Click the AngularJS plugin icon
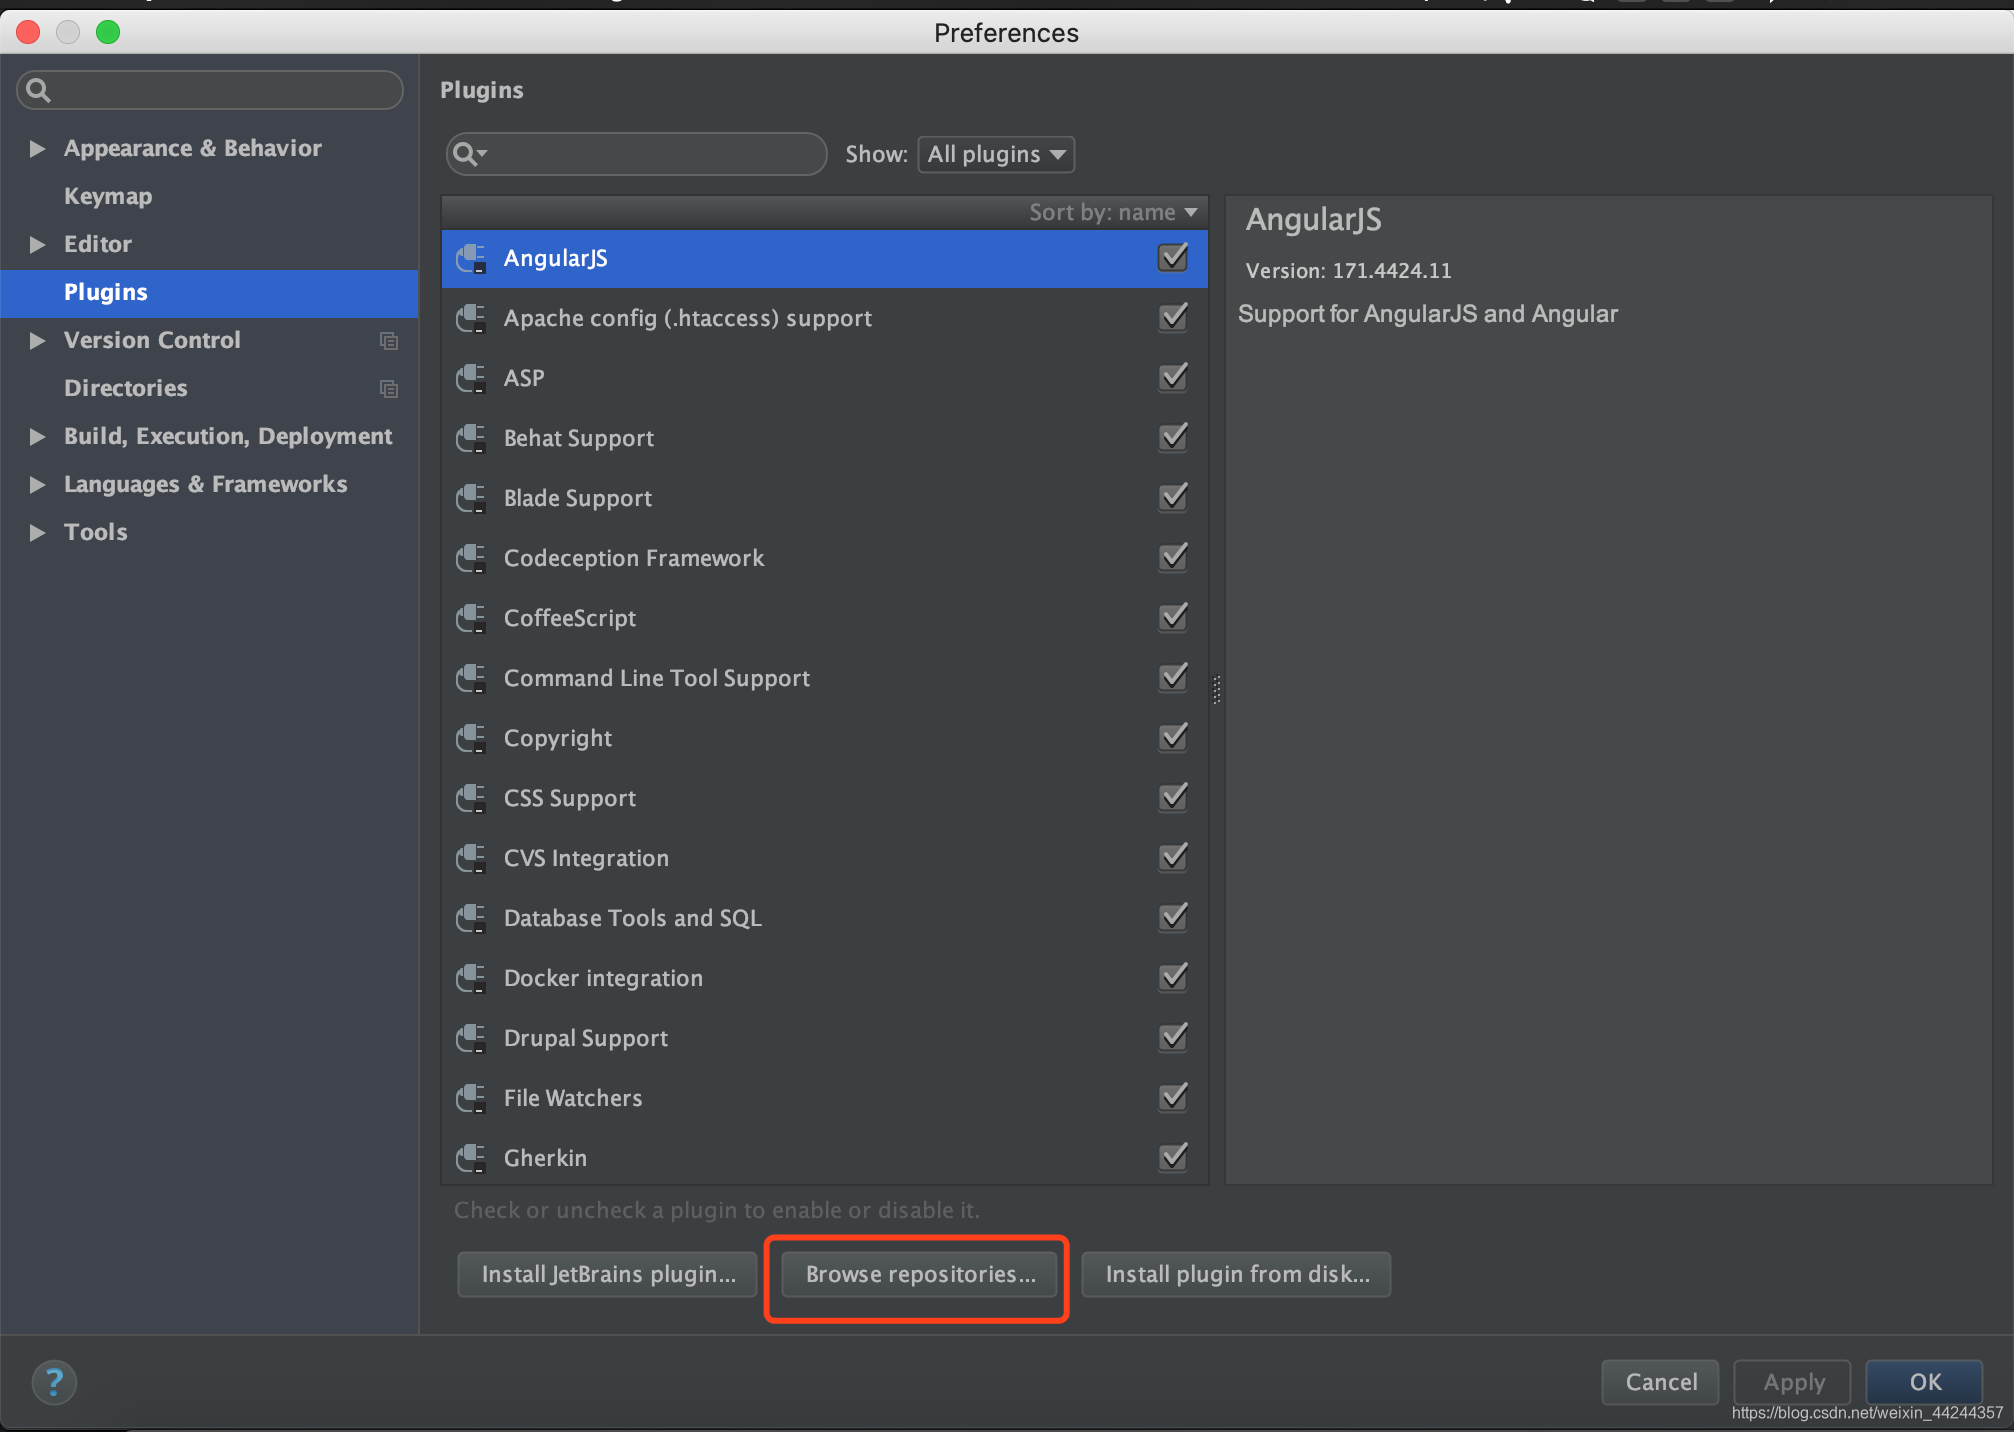 (x=471, y=258)
